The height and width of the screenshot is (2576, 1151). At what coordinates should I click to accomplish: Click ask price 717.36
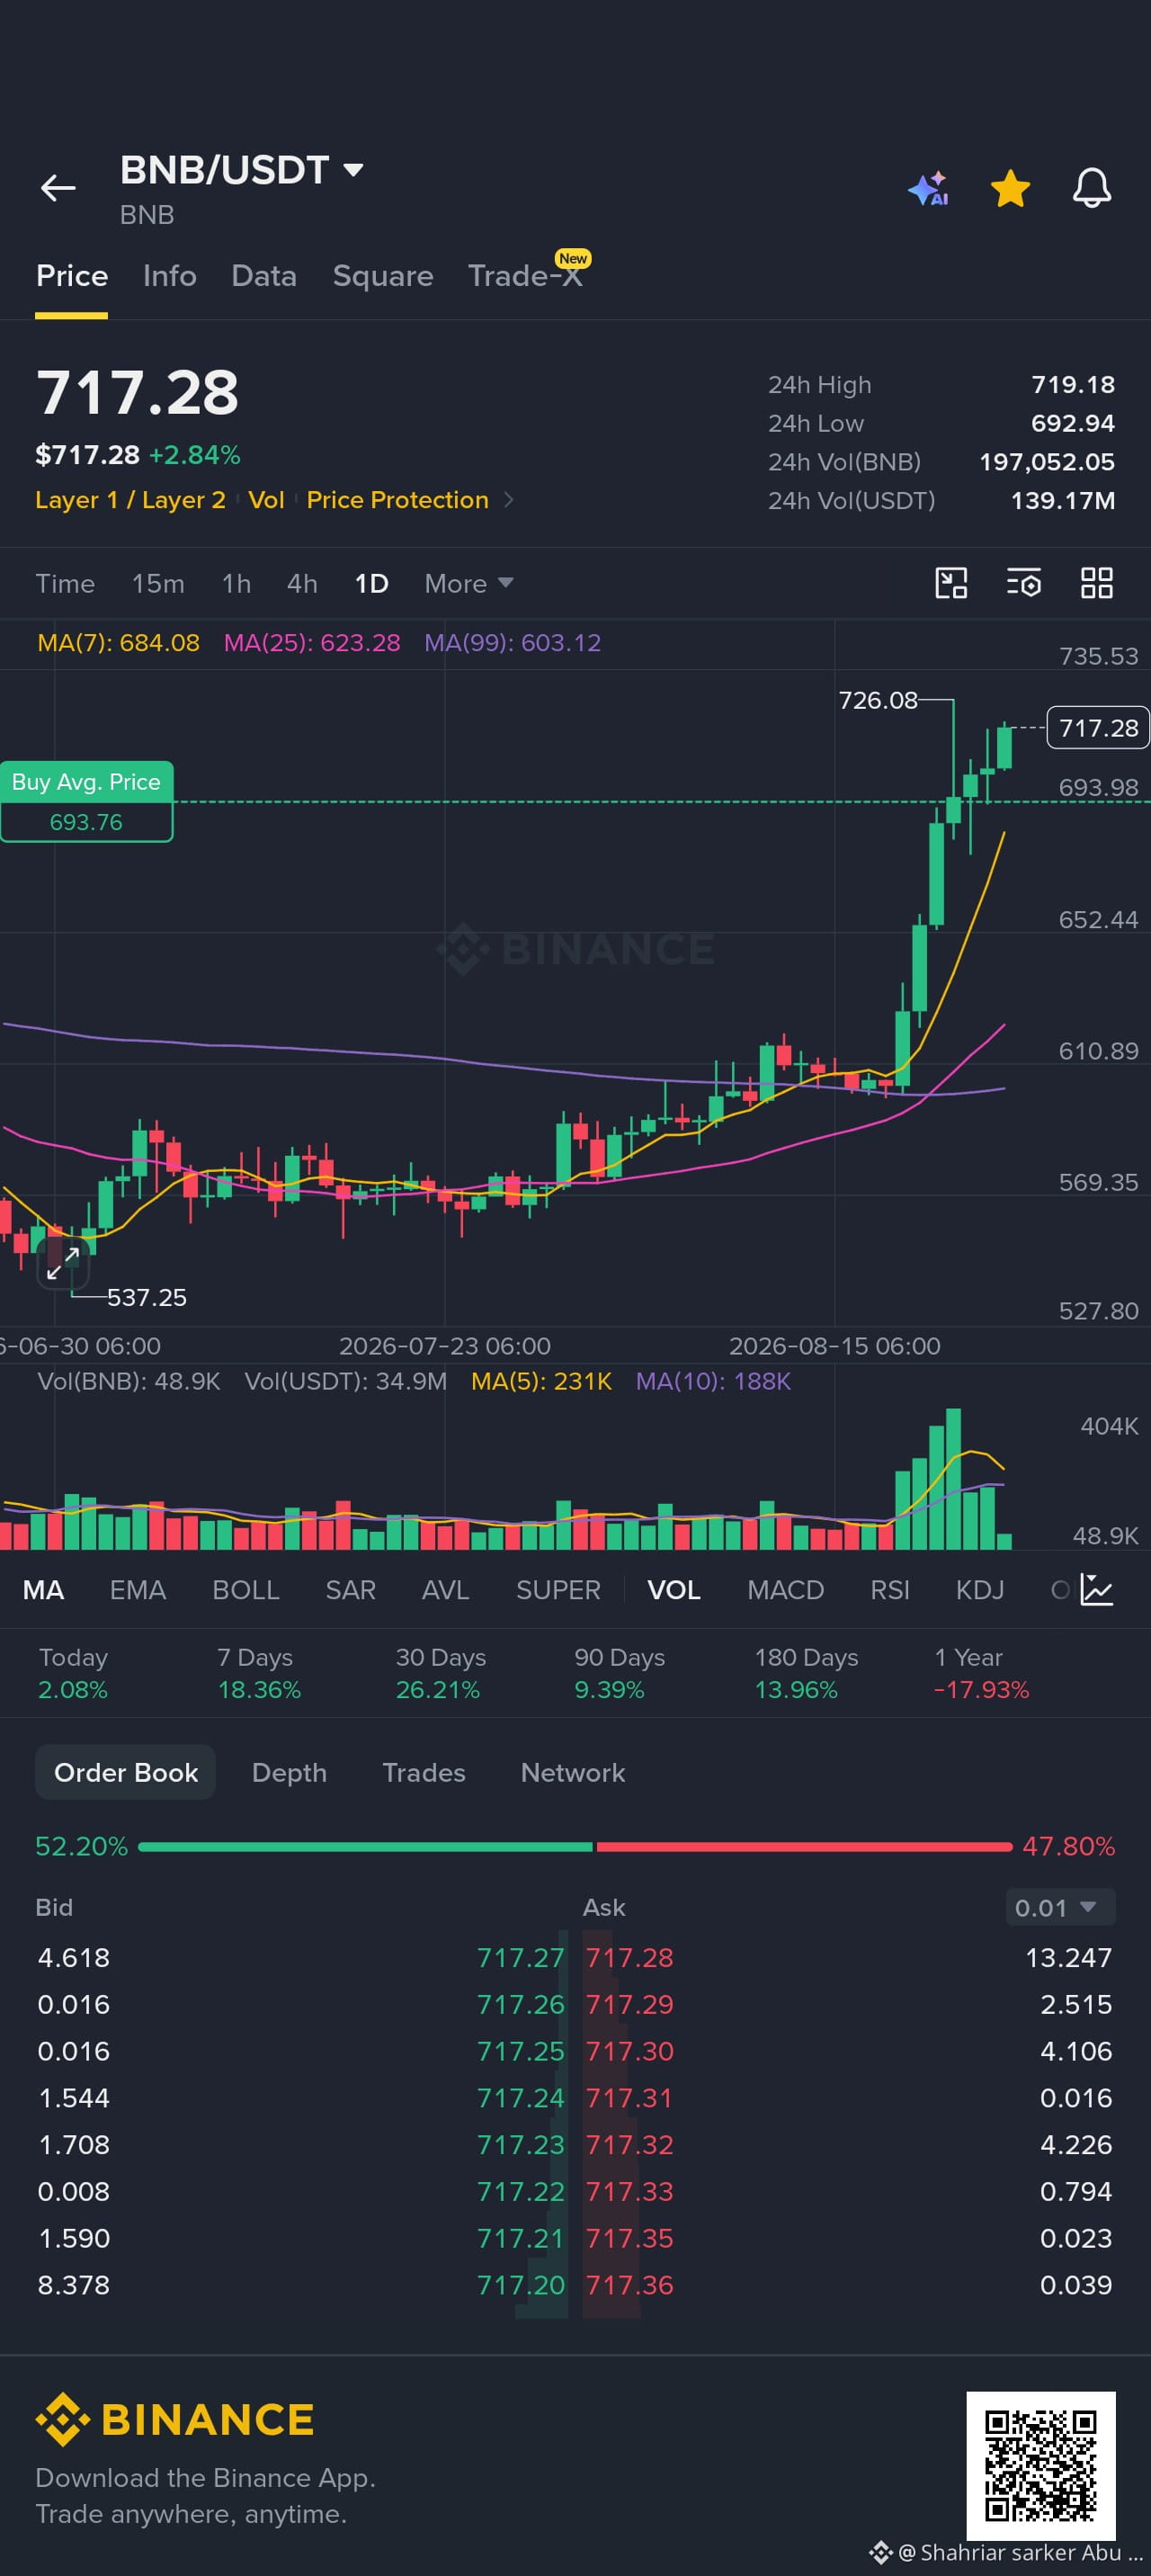coord(630,2285)
